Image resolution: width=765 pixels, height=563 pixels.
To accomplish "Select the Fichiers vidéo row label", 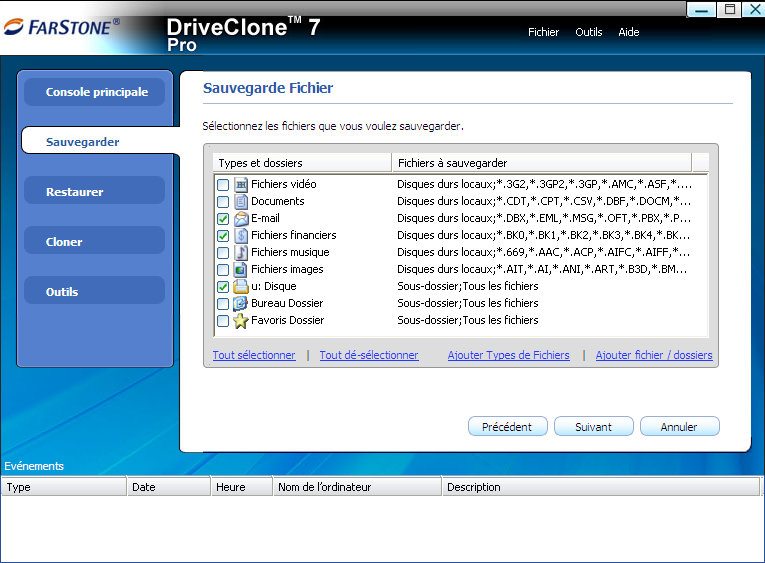I will pyautogui.click(x=283, y=184).
